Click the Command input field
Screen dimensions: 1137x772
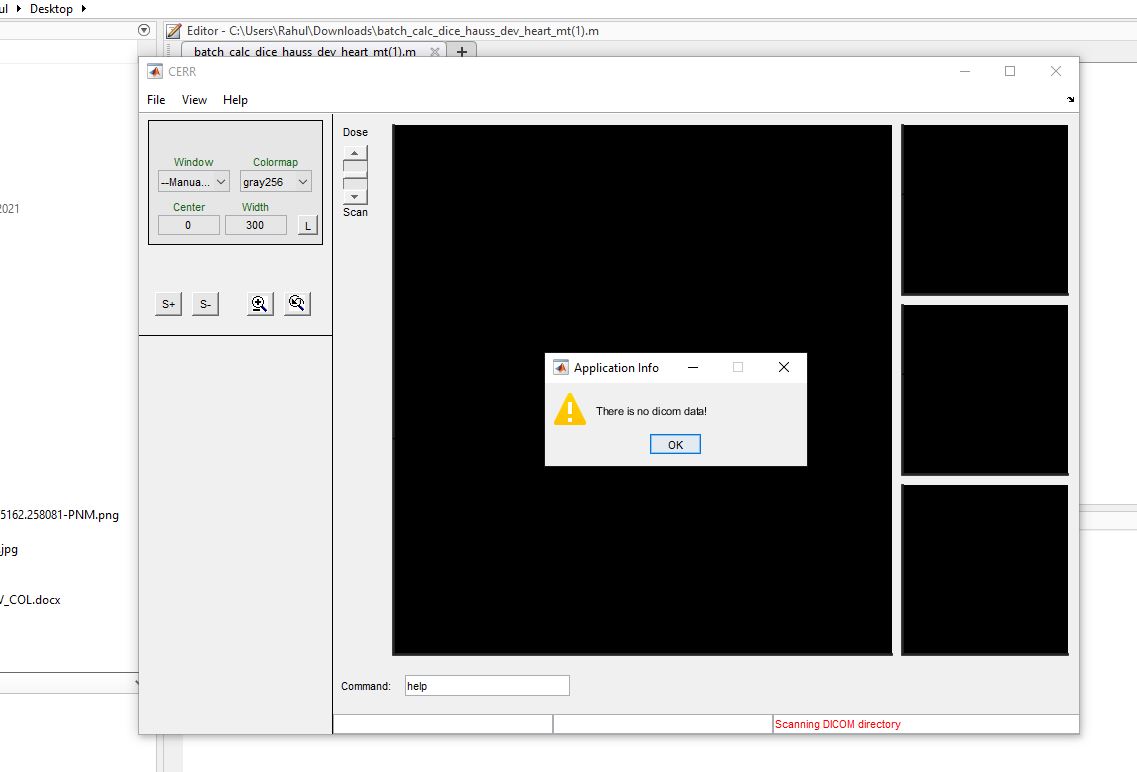[487, 686]
